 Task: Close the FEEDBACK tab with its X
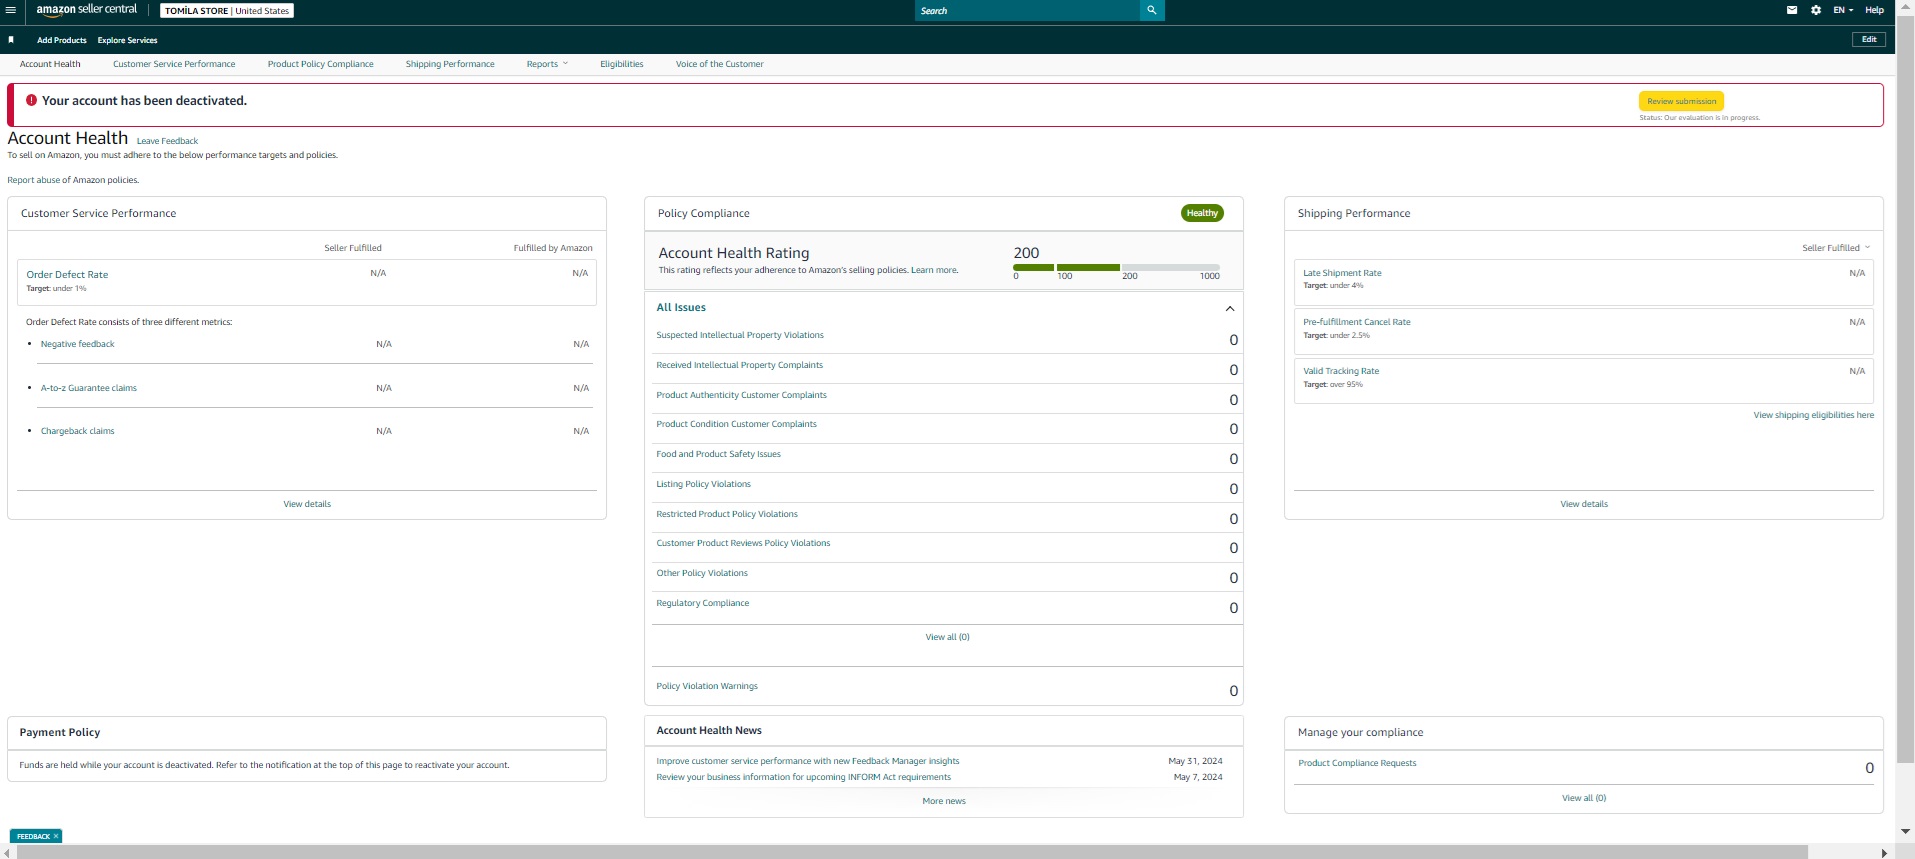(56, 836)
